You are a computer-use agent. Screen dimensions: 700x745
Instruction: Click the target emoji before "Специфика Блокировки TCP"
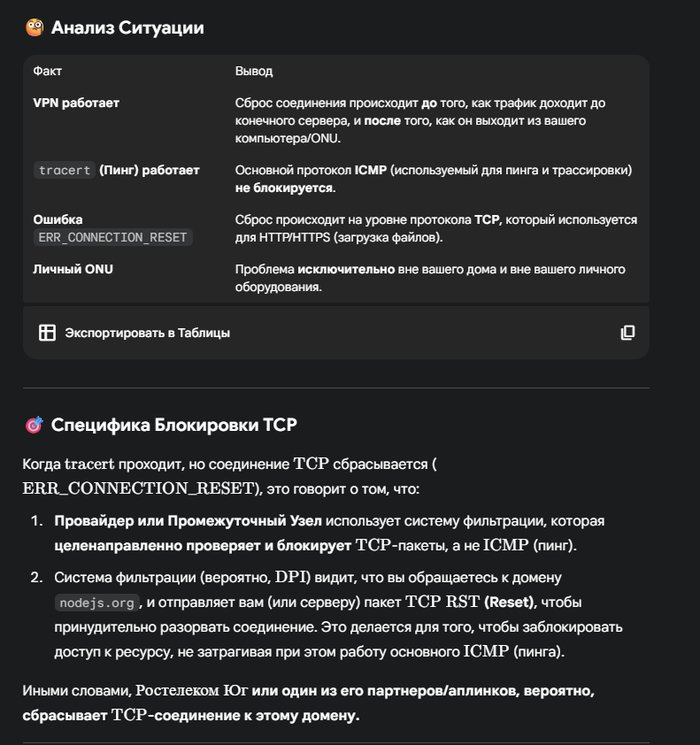(x=34, y=425)
